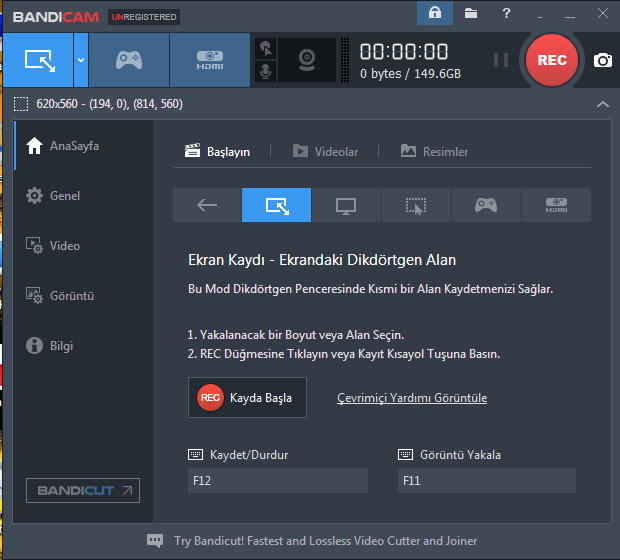Select HDMI mode in mode selector

(x=556, y=205)
